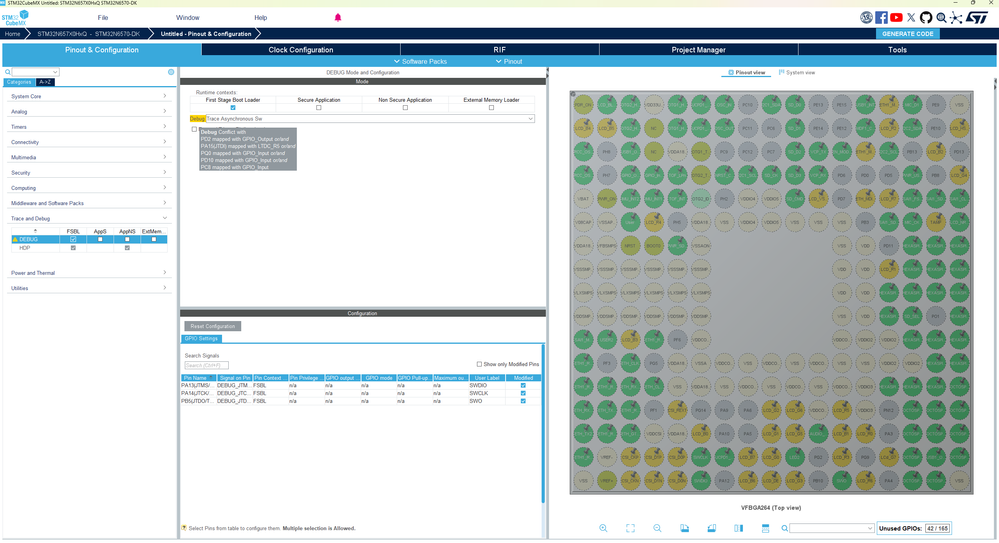The width and height of the screenshot is (999, 543).
Task: Switch to System view
Action: (x=797, y=73)
